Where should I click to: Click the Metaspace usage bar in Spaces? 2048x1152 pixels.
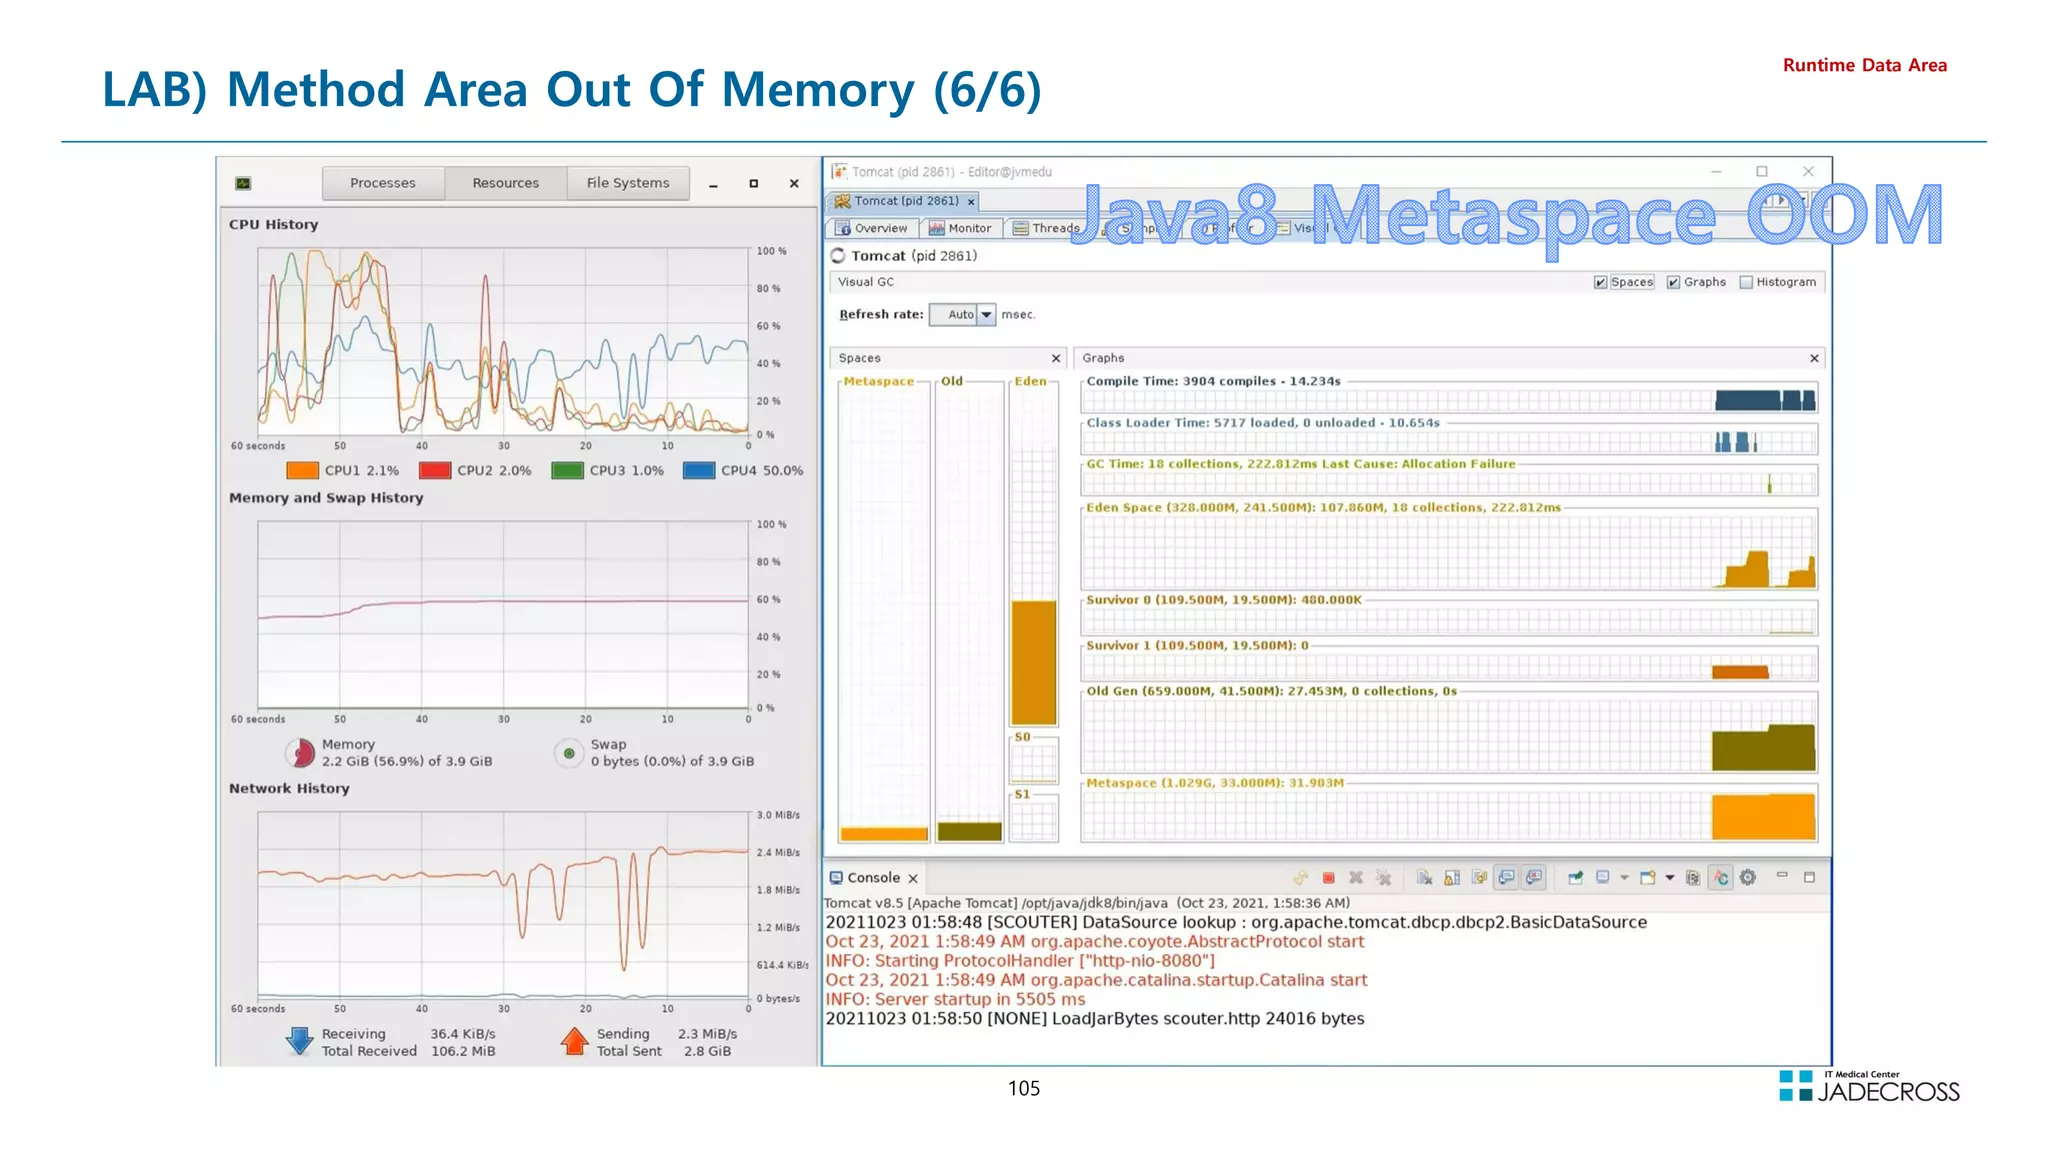pyautogui.click(x=884, y=834)
